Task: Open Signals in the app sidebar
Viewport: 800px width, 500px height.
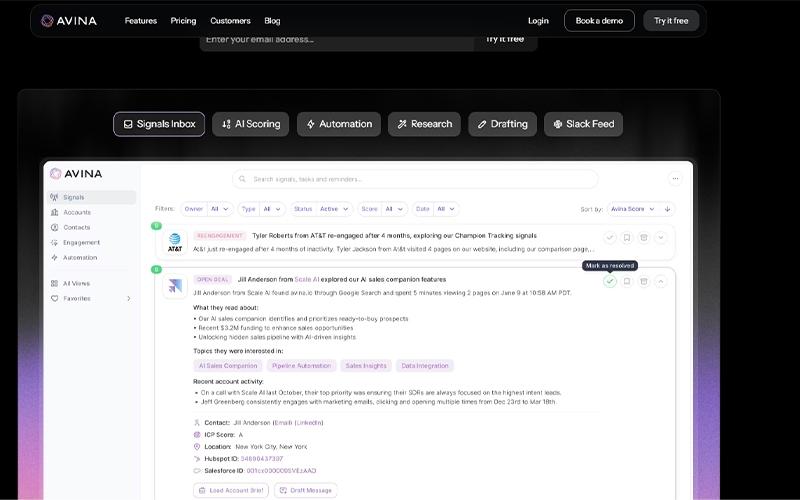Action: (91, 197)
